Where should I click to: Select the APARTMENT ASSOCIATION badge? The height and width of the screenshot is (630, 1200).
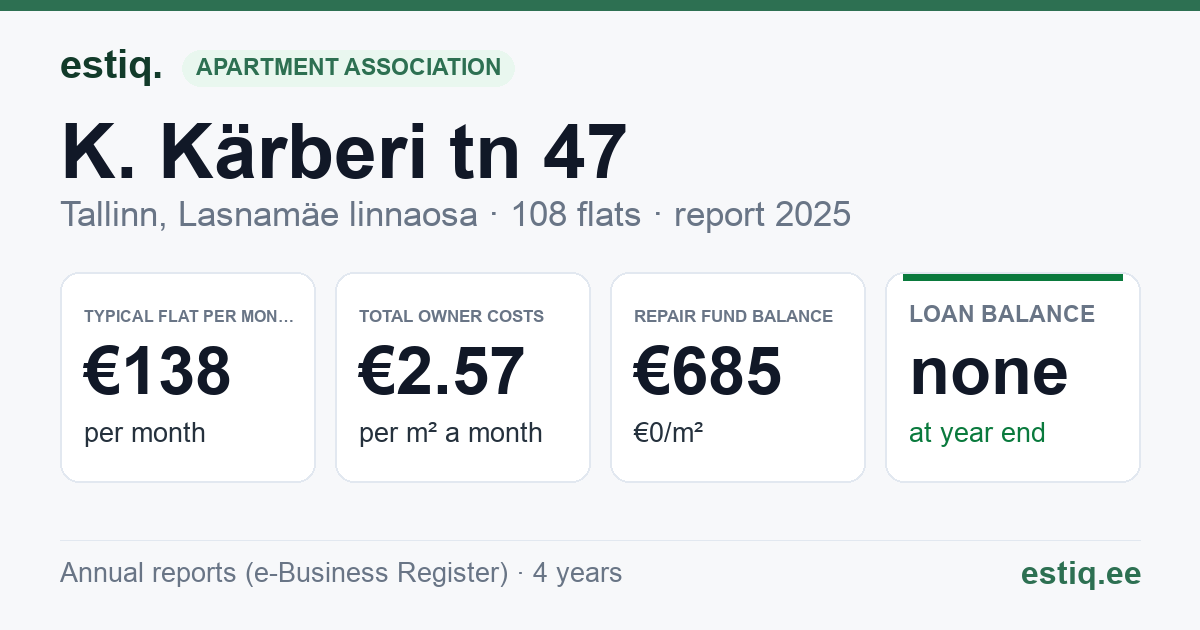point(348,67)
